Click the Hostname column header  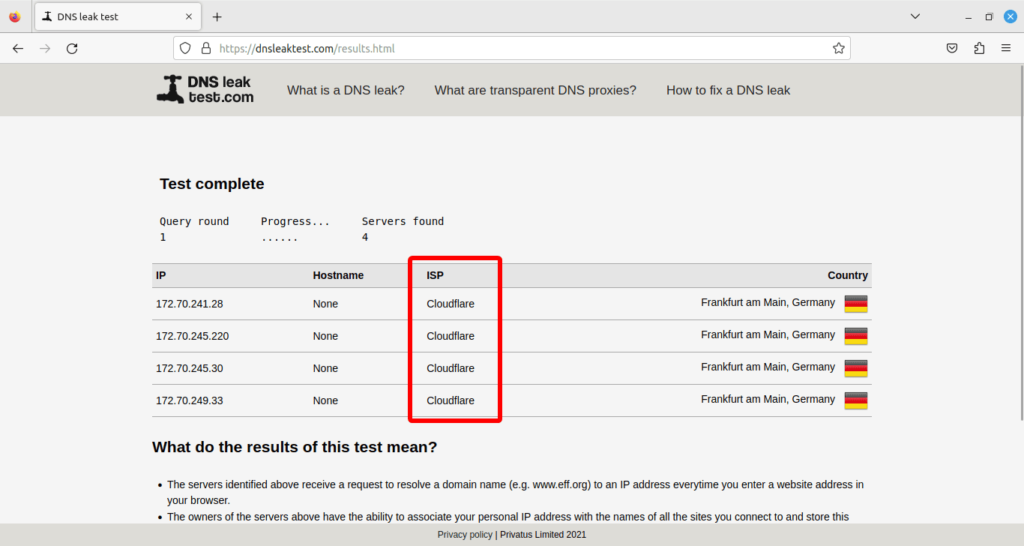[x=338, y=276]
